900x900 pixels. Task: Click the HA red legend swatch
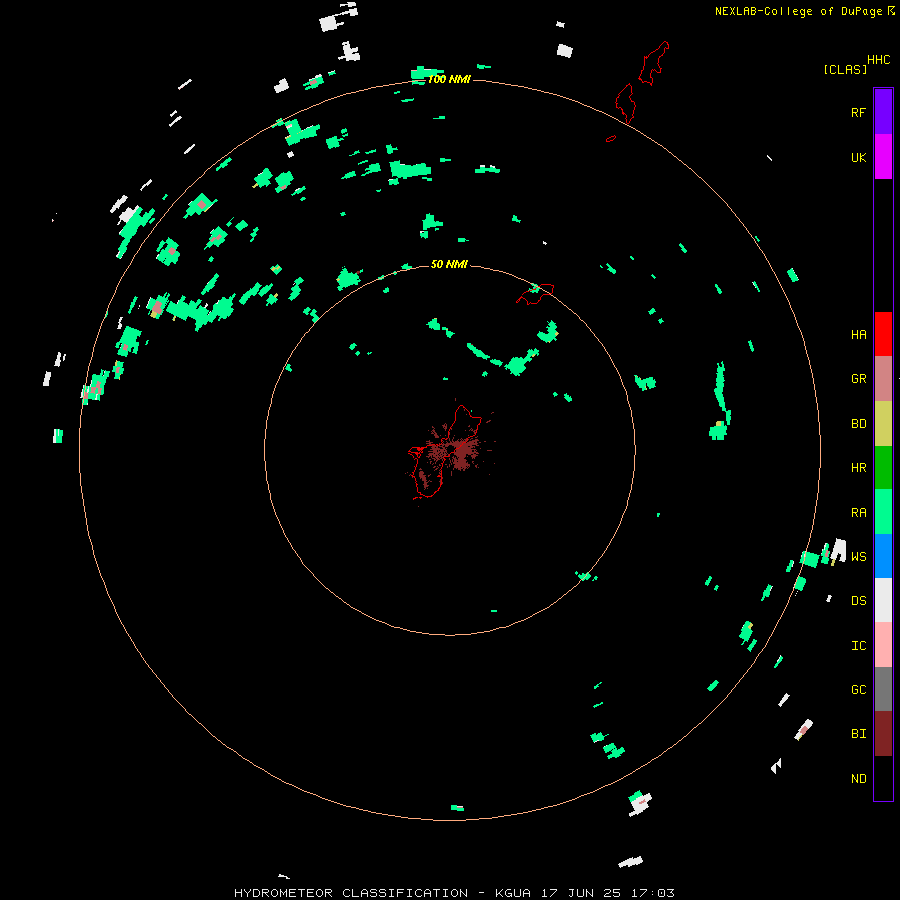pyautogui.click(x=883, y=334)
